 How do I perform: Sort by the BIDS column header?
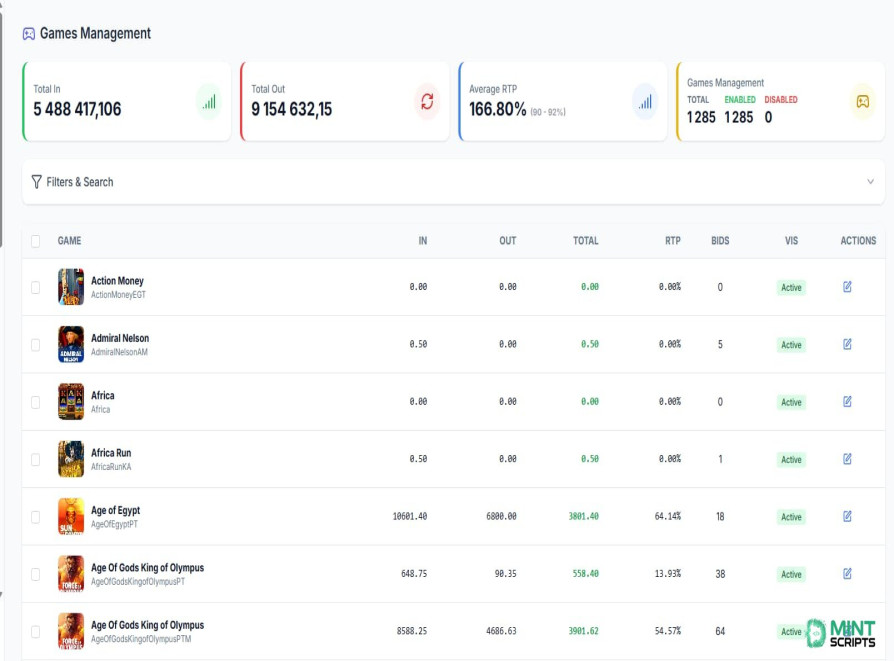(x=720, y=241)
